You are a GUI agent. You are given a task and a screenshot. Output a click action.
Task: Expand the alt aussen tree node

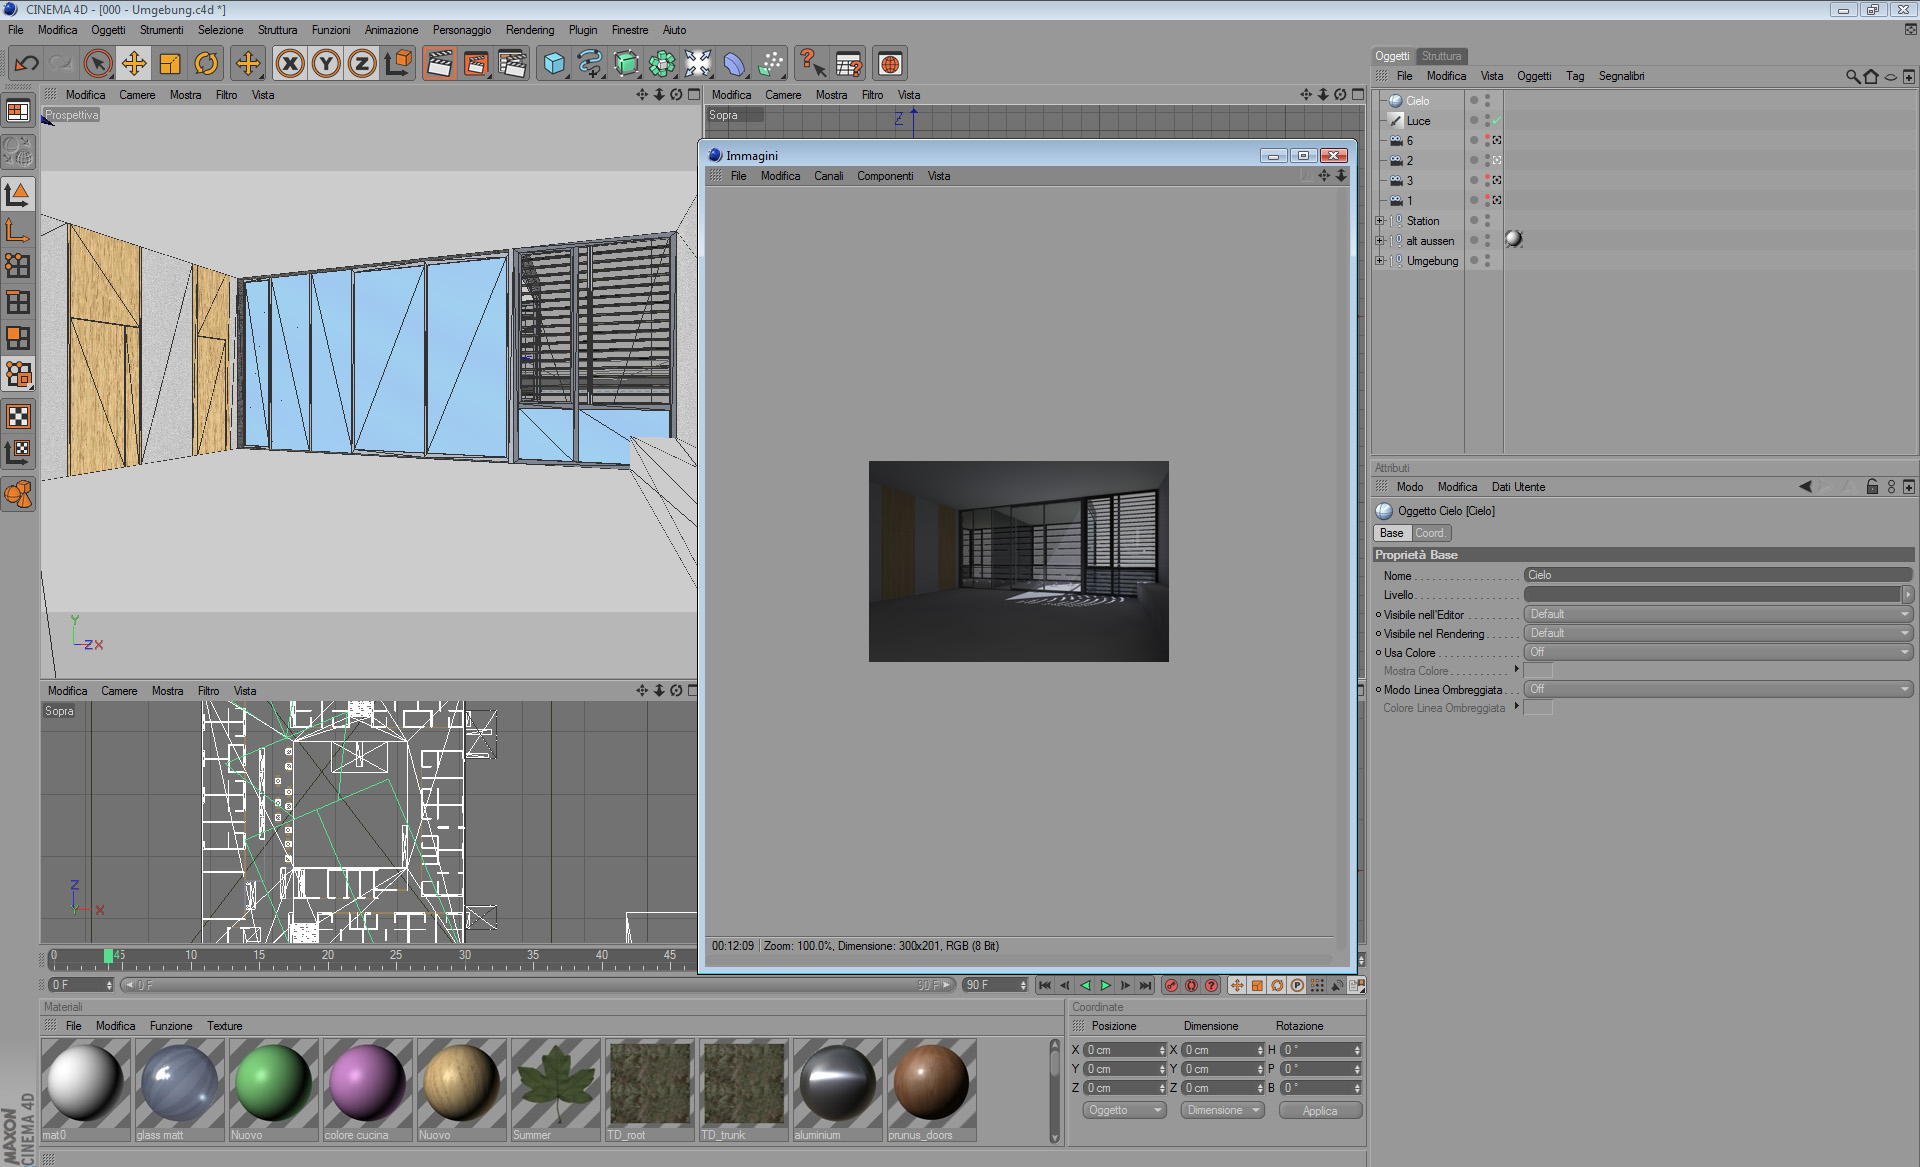point(1380,241)
